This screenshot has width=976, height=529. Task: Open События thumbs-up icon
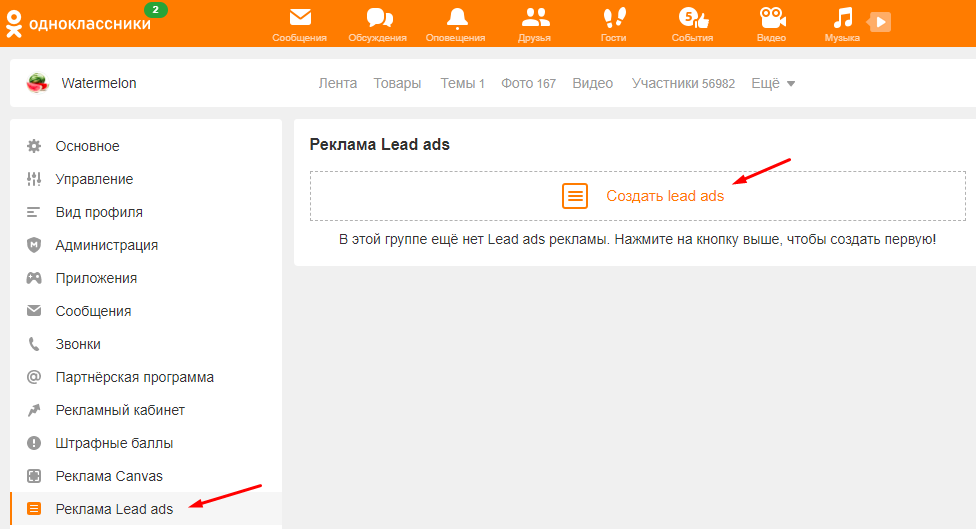pos(693,17)
